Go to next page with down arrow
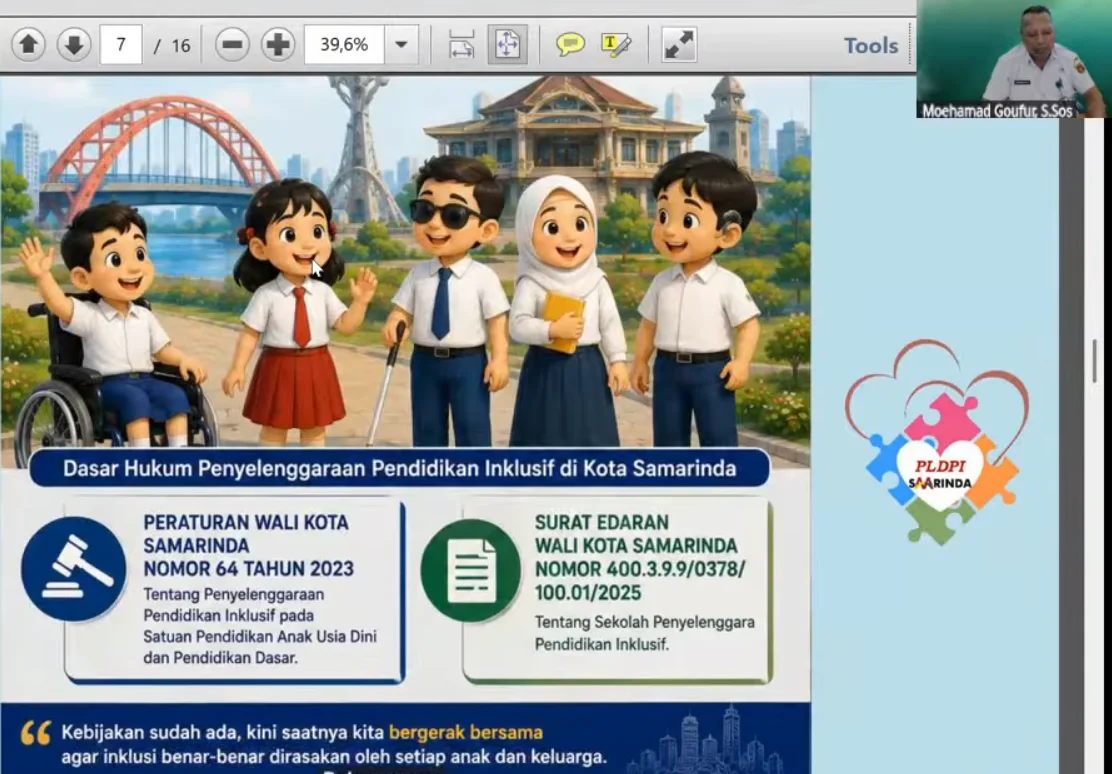The height and width of the screenshot is (774, 1112). point(74,45)
